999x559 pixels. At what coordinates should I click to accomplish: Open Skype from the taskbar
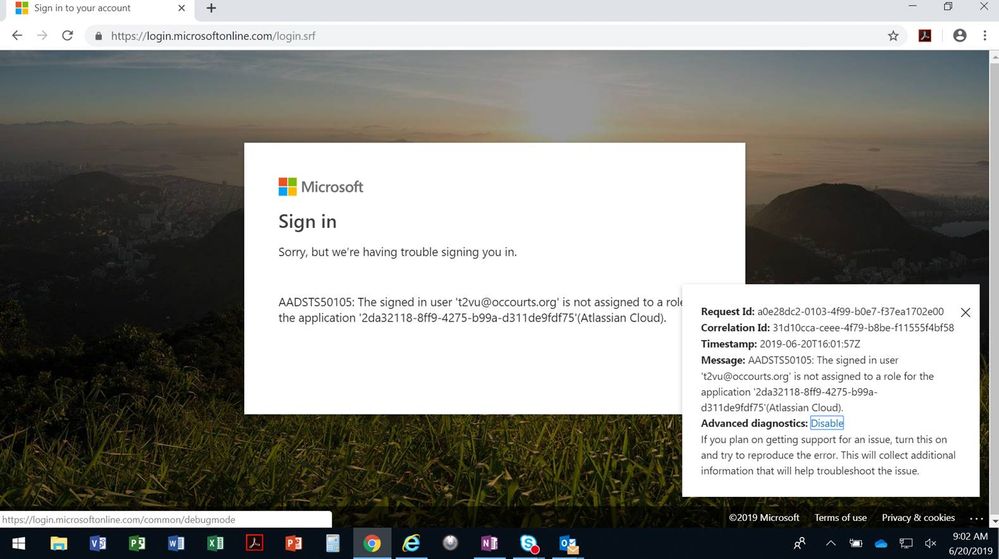[529, 543]
